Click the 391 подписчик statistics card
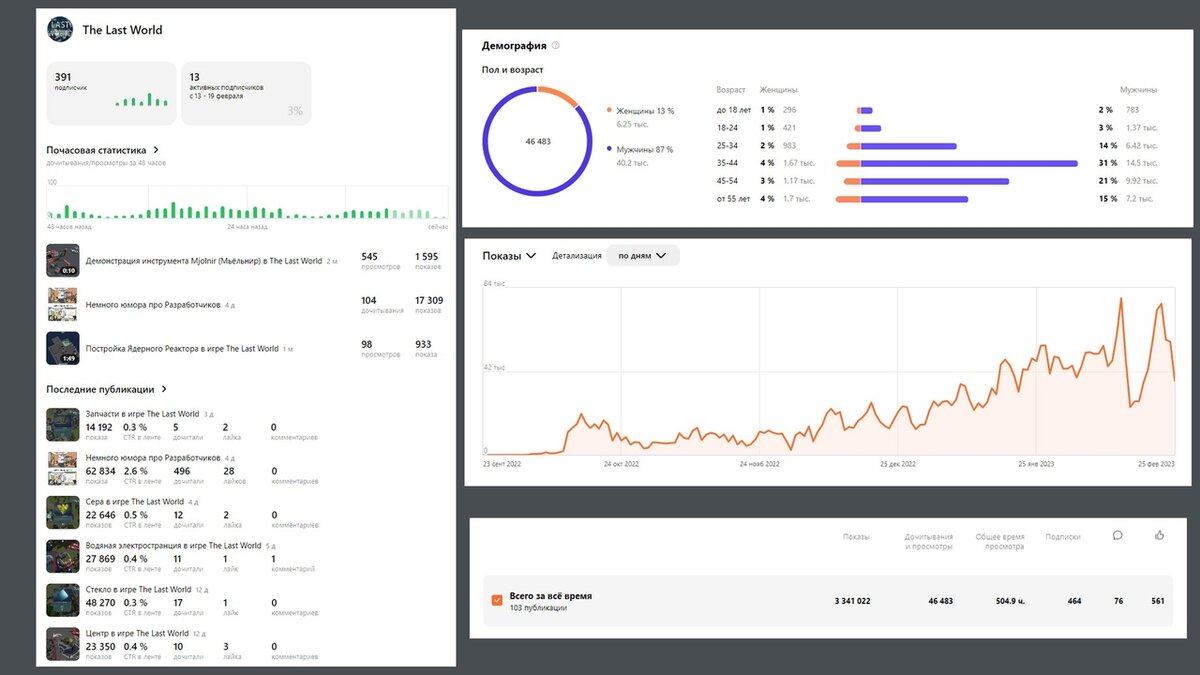1200x675 pixels. 111,93
